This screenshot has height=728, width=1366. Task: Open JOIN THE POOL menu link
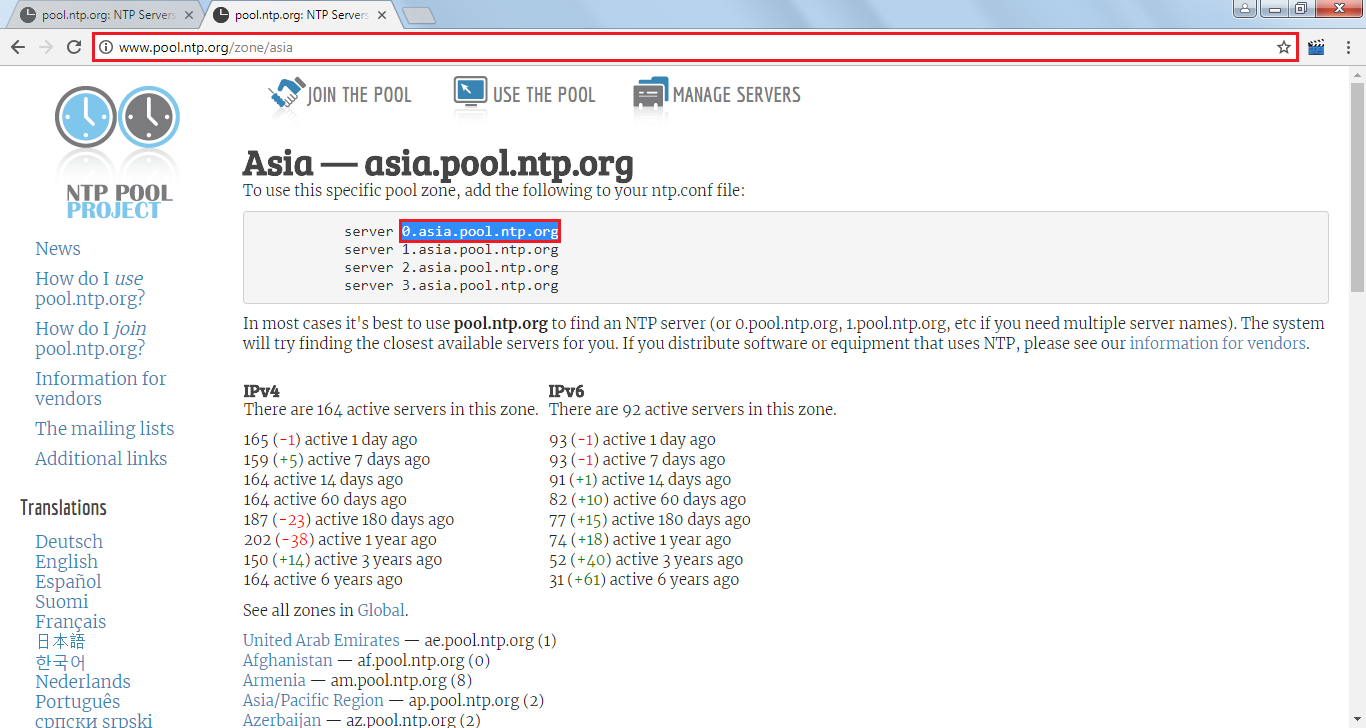[x=359, y=95]
